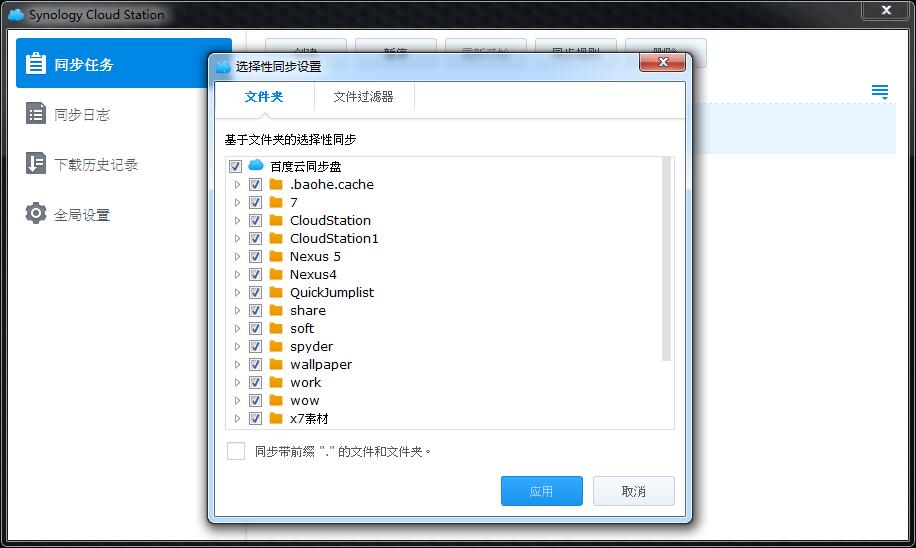
Task: Expand the .baohe.cache folder
Action: 237,185
